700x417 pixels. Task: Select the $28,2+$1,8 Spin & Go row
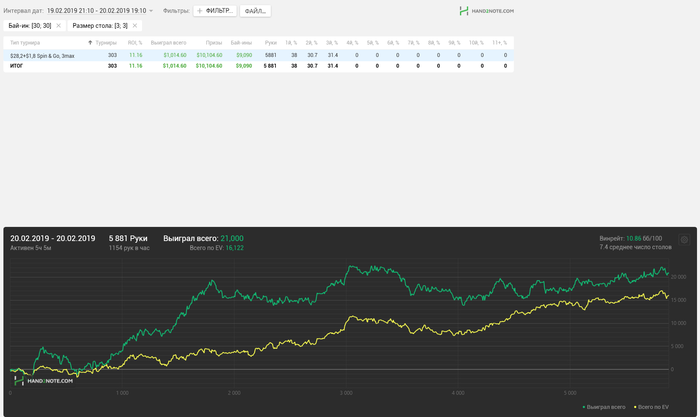(258, 55)
